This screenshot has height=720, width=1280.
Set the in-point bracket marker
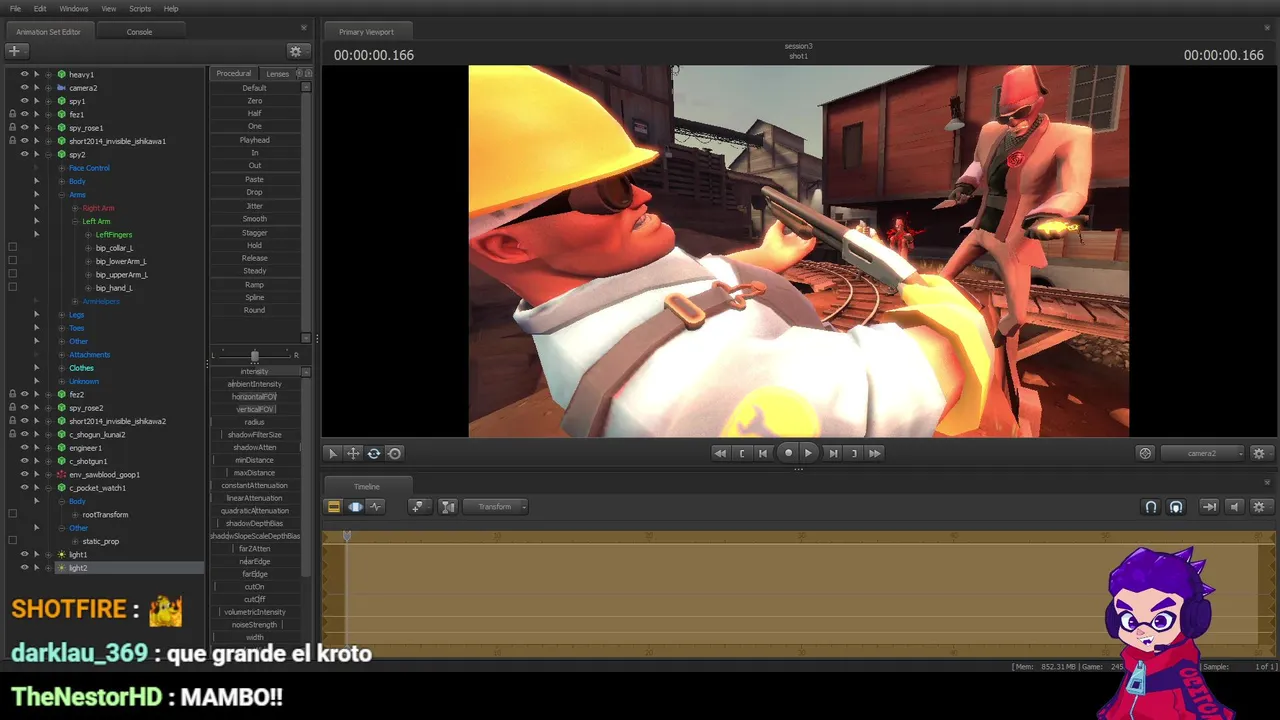742,453
